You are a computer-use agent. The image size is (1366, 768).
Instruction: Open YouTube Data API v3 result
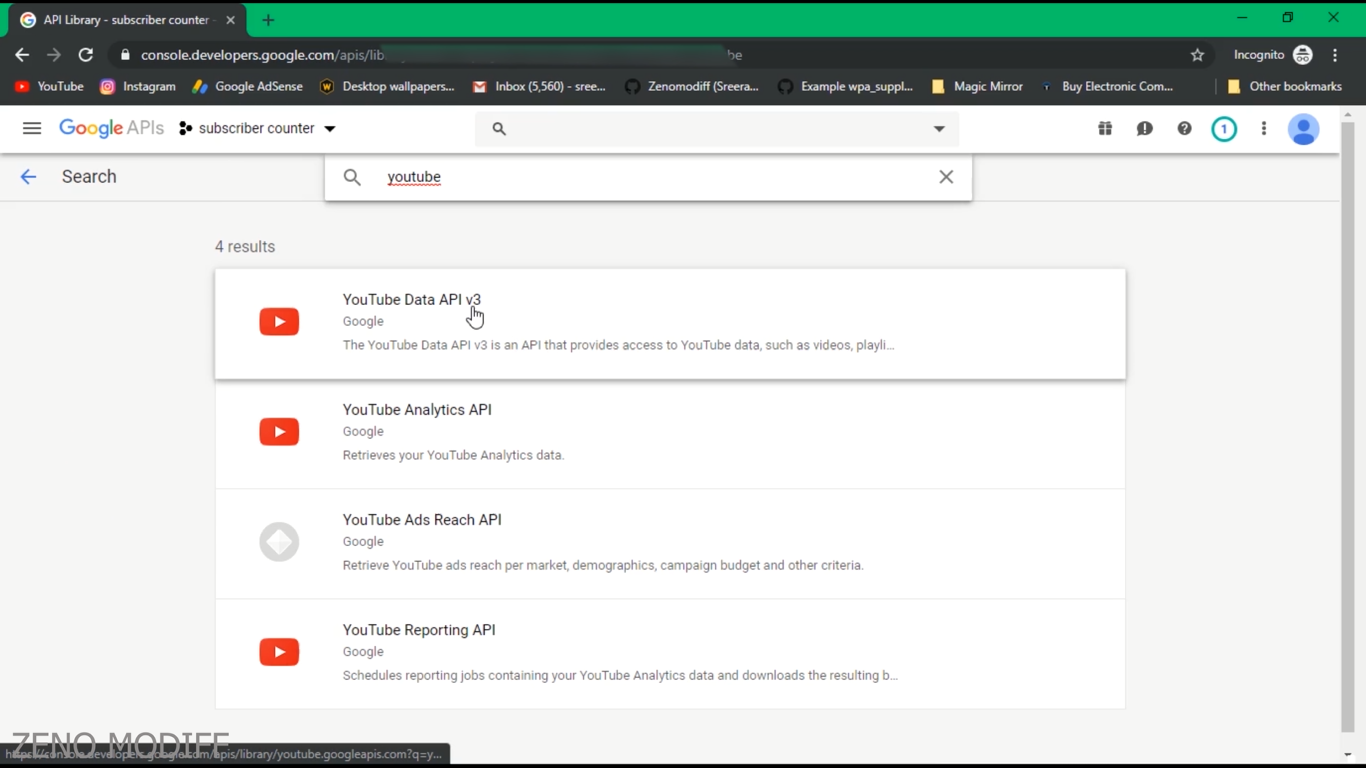coord(670,323)
